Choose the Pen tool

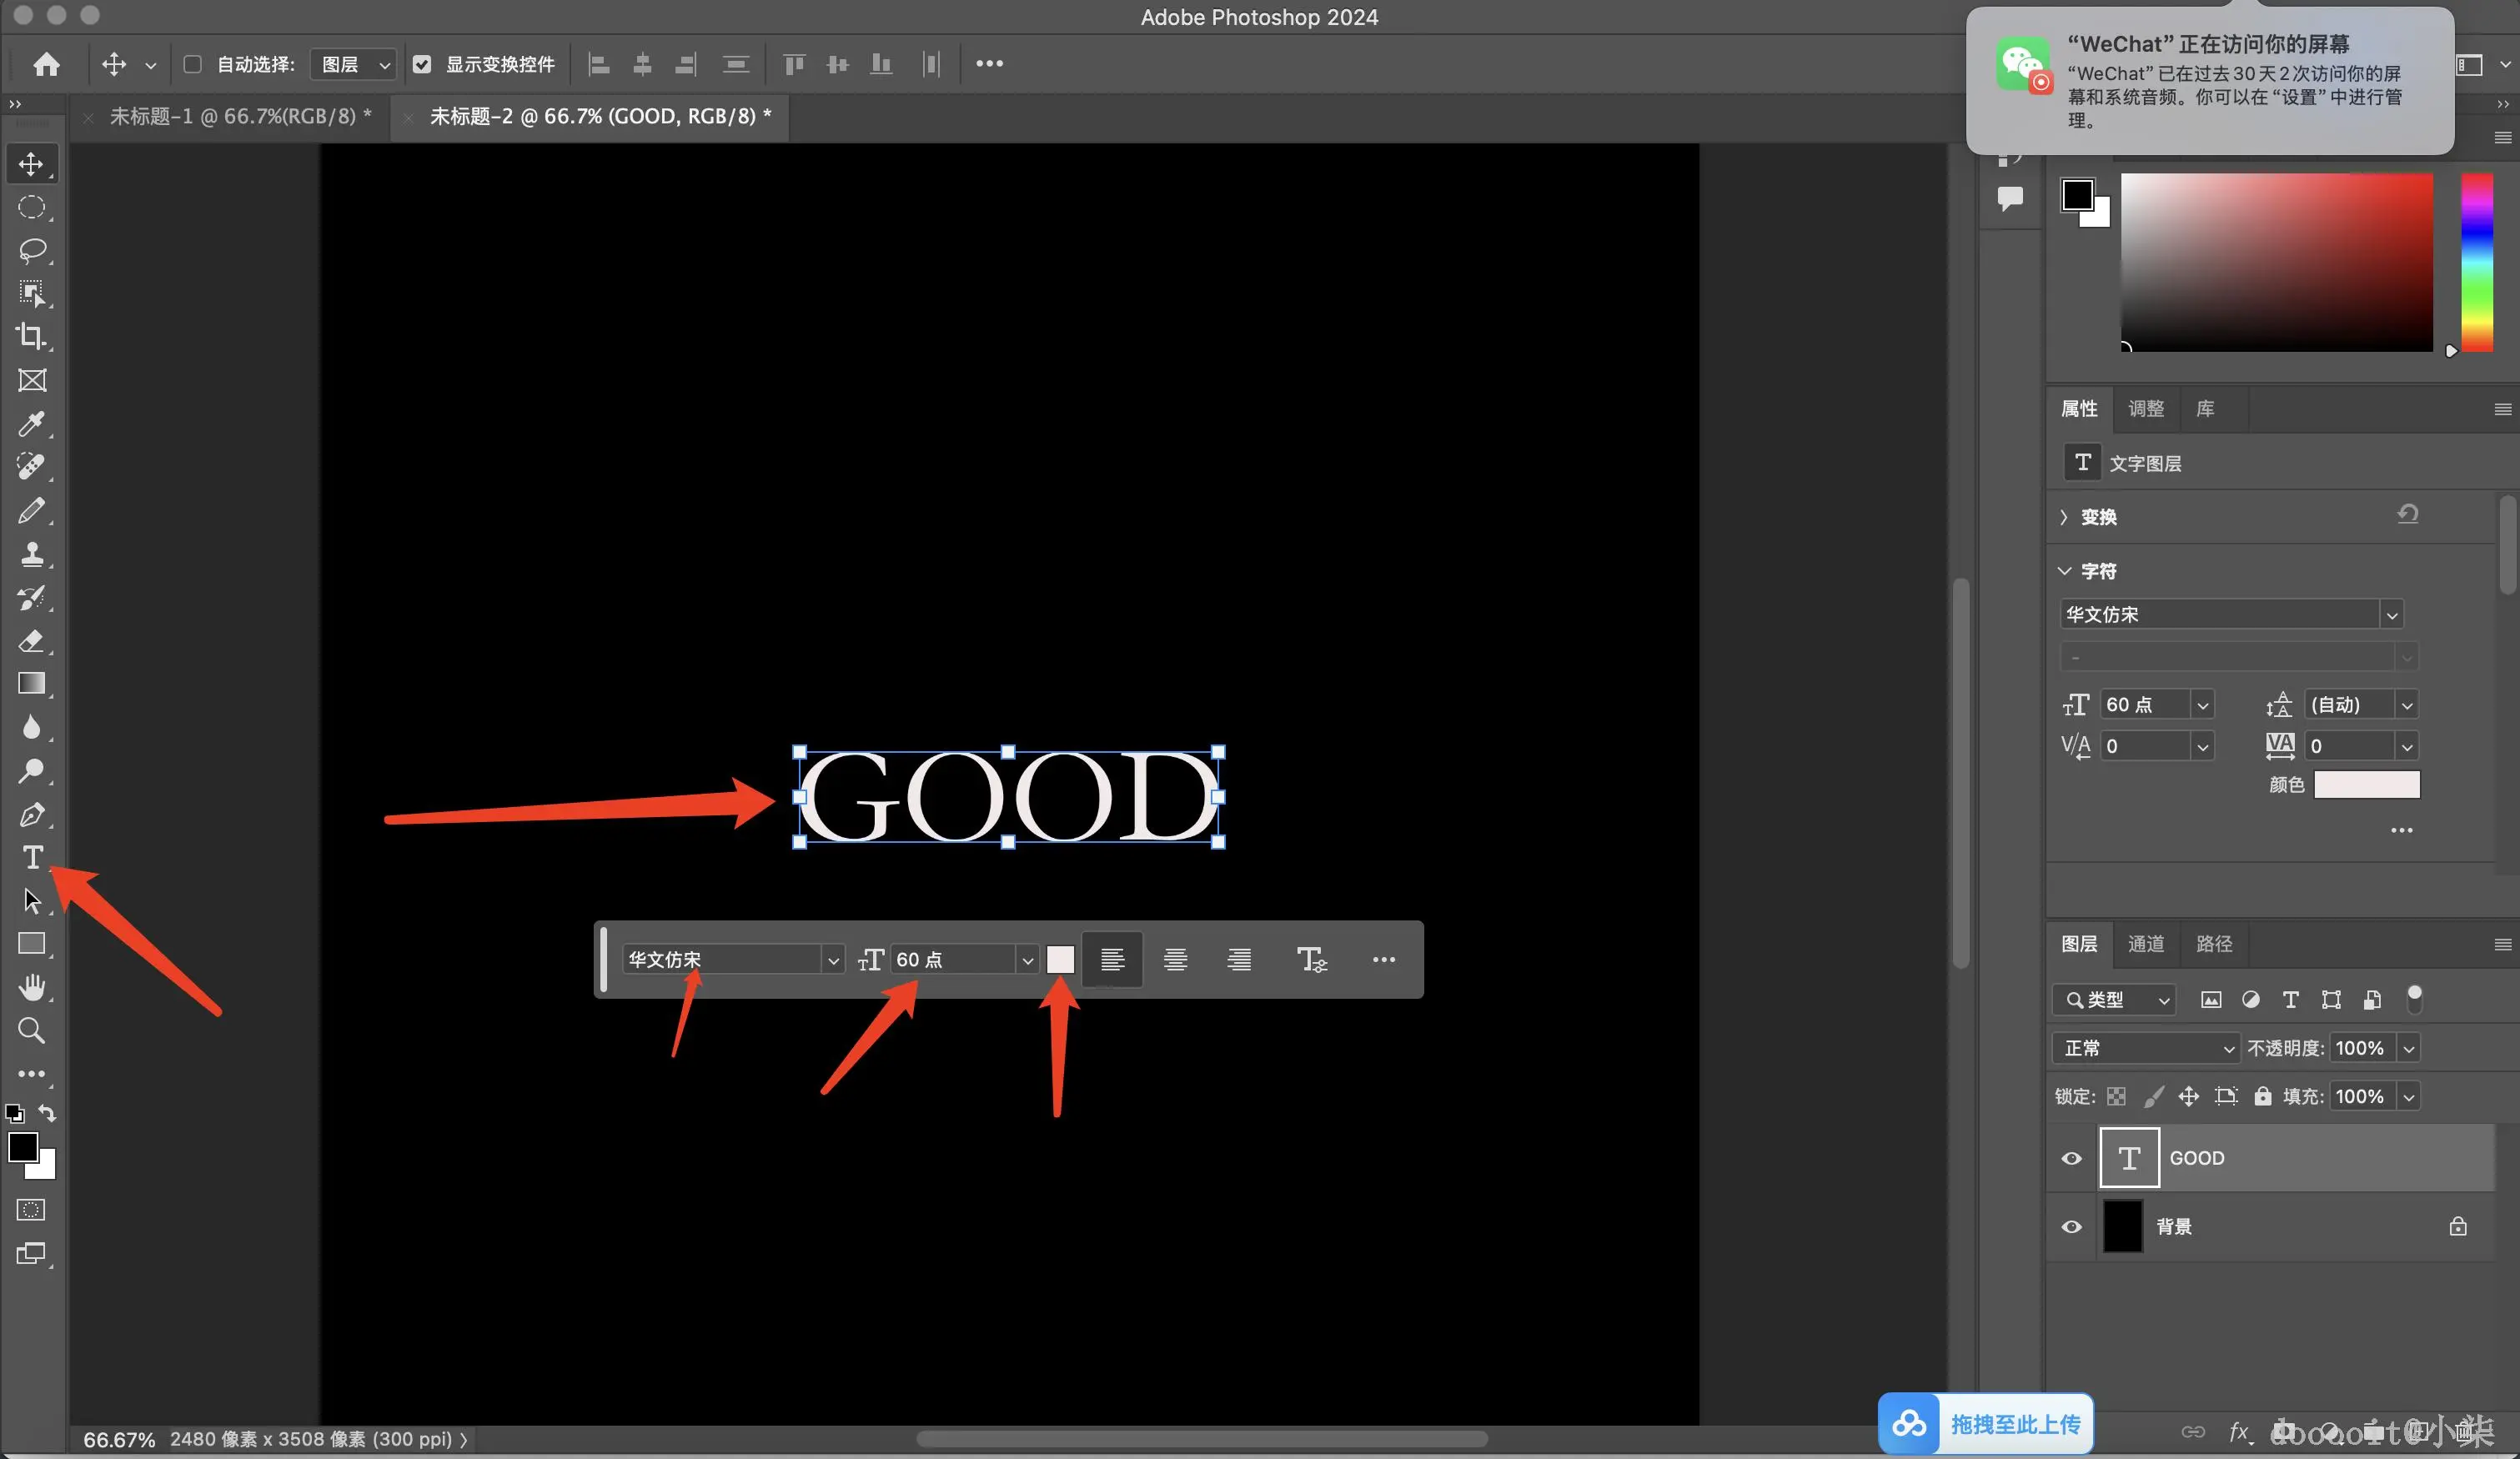click(32, 815)
